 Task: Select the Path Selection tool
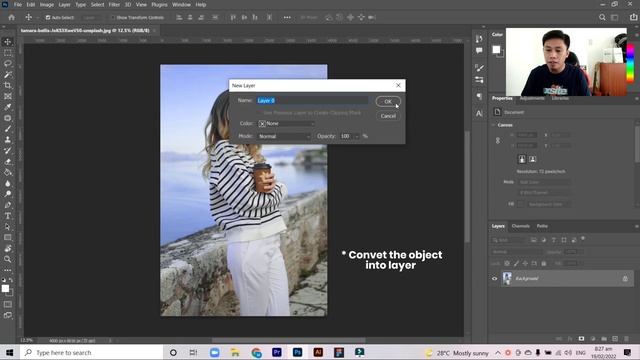pyautogui.click(x=8, y=227)
